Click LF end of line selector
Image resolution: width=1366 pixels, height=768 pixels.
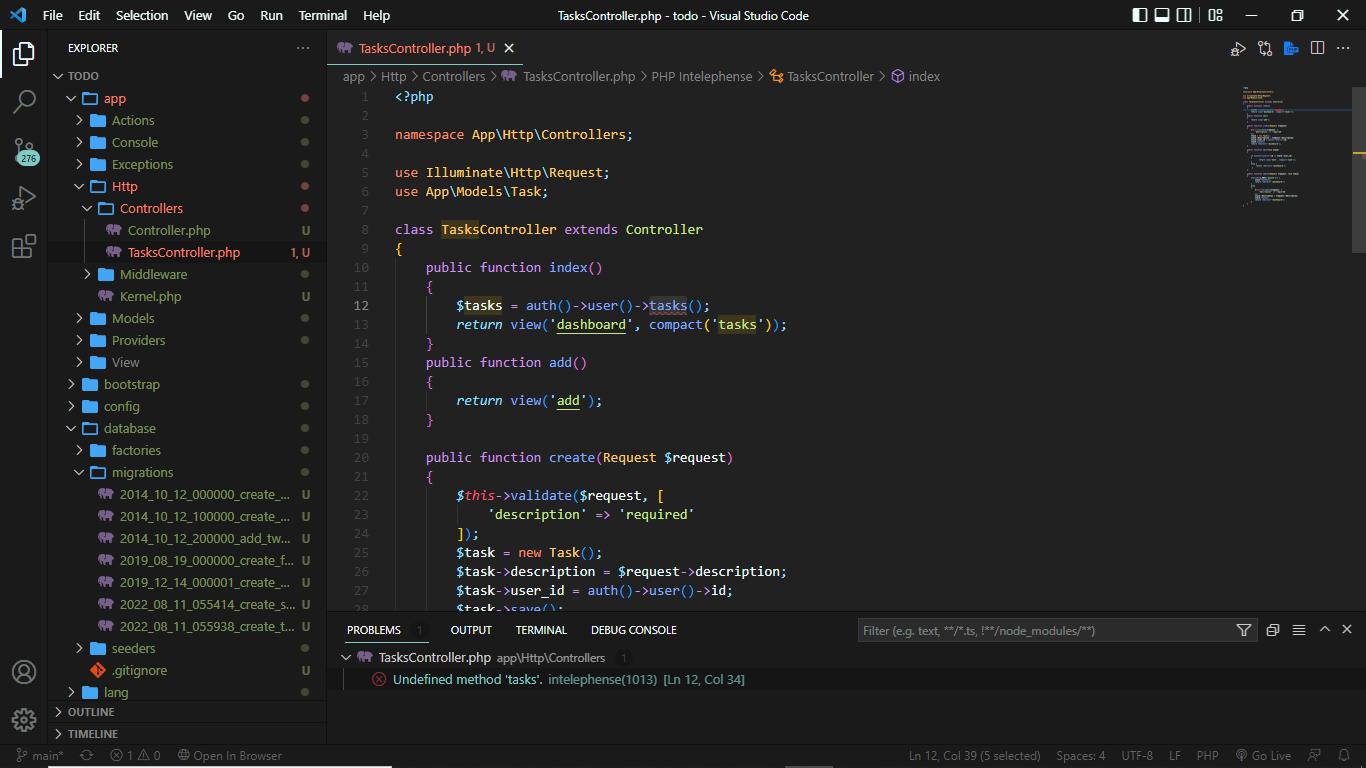tap(1175, 756)
